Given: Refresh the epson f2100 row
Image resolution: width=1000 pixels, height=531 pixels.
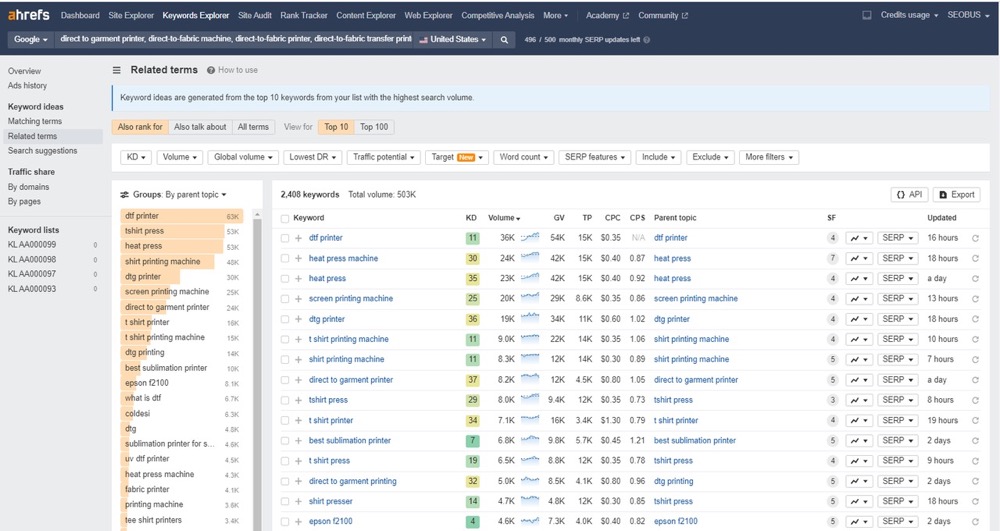Looking at the screenshot, I should pyautogui.click(x=975, y=521).
